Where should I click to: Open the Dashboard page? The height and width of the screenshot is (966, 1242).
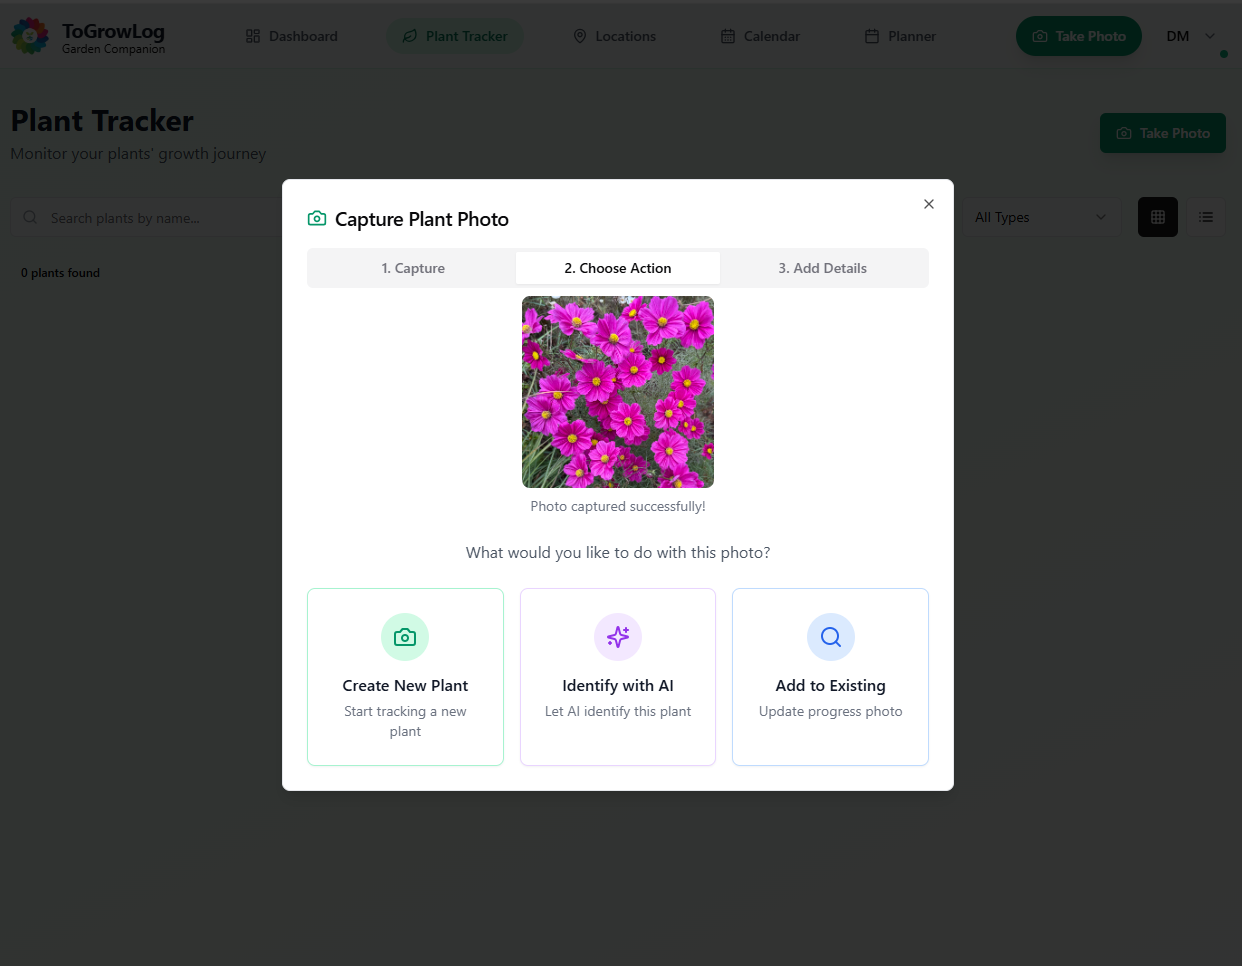pyautogui.click(x=292, y=36)
